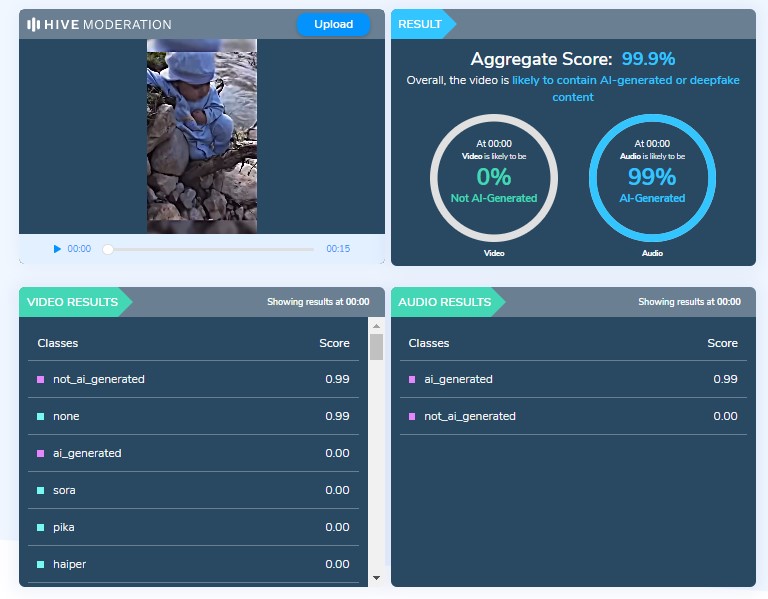Click the video preview thumbnail
Image resolution: width=768 pixels, height=599 pixels.
202,136
